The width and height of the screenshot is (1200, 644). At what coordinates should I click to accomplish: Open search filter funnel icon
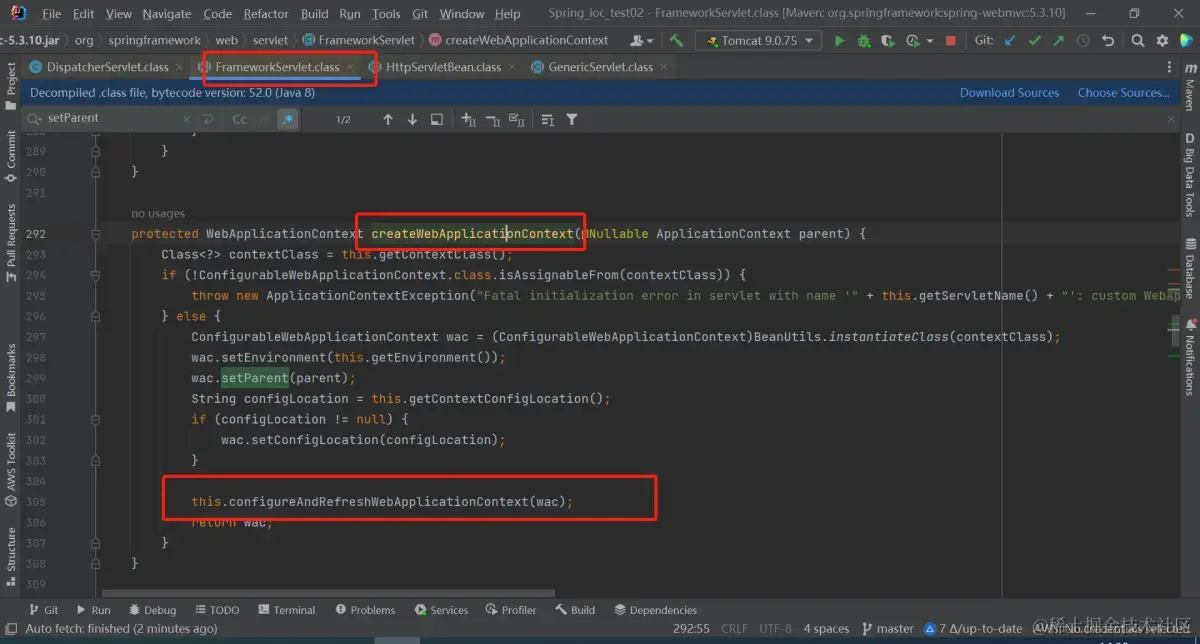pyautogui.click(x=572, y=119)
